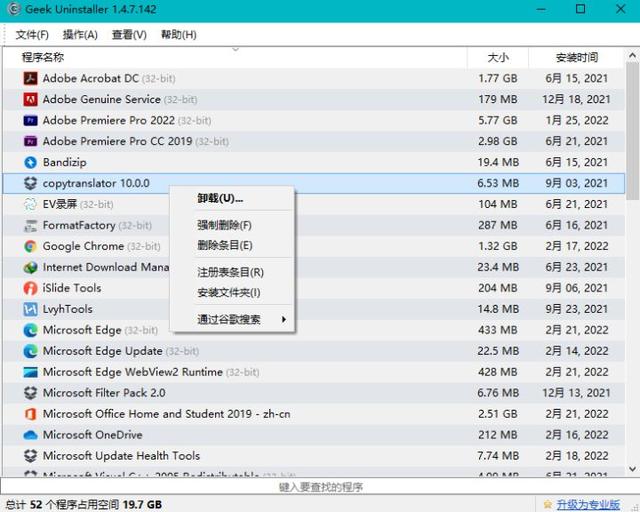This screenshot has width=640, height=512.
Task: Click the Bandizip program icon
Action: 30,162
